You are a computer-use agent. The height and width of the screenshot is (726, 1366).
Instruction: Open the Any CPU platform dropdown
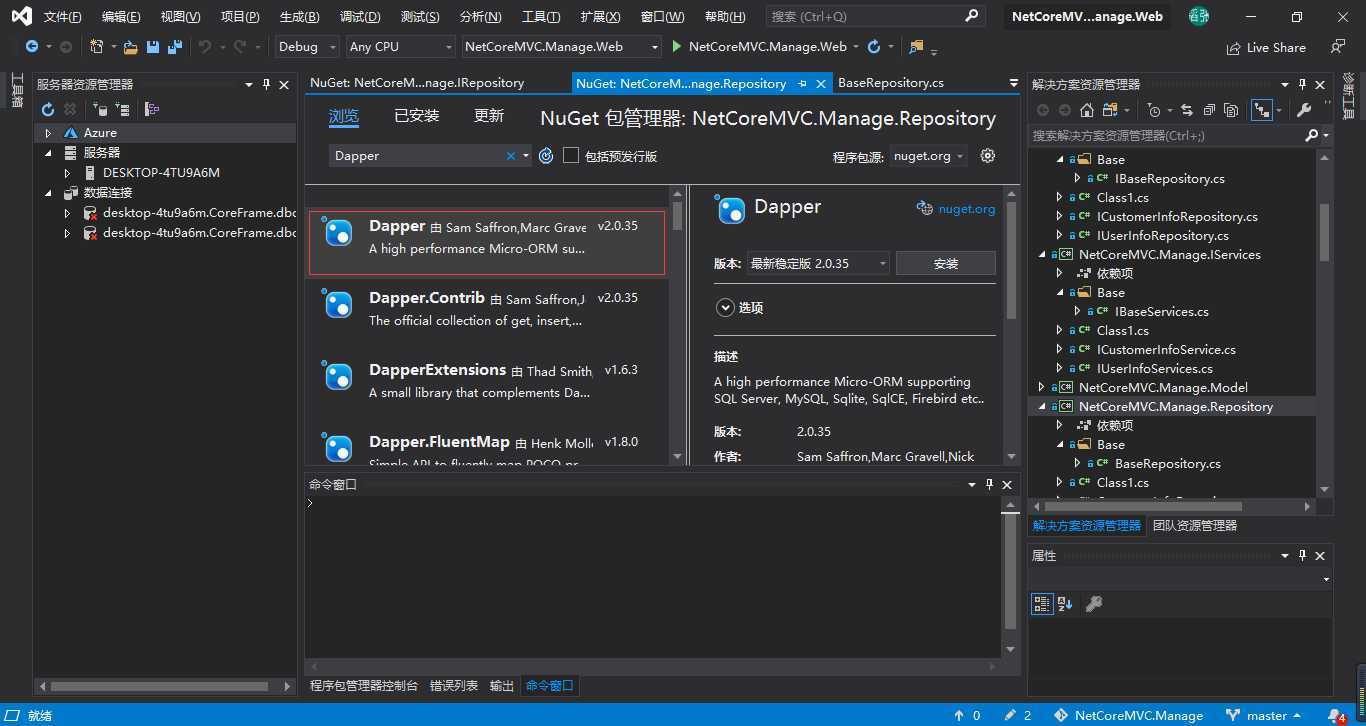click(400, 47)
